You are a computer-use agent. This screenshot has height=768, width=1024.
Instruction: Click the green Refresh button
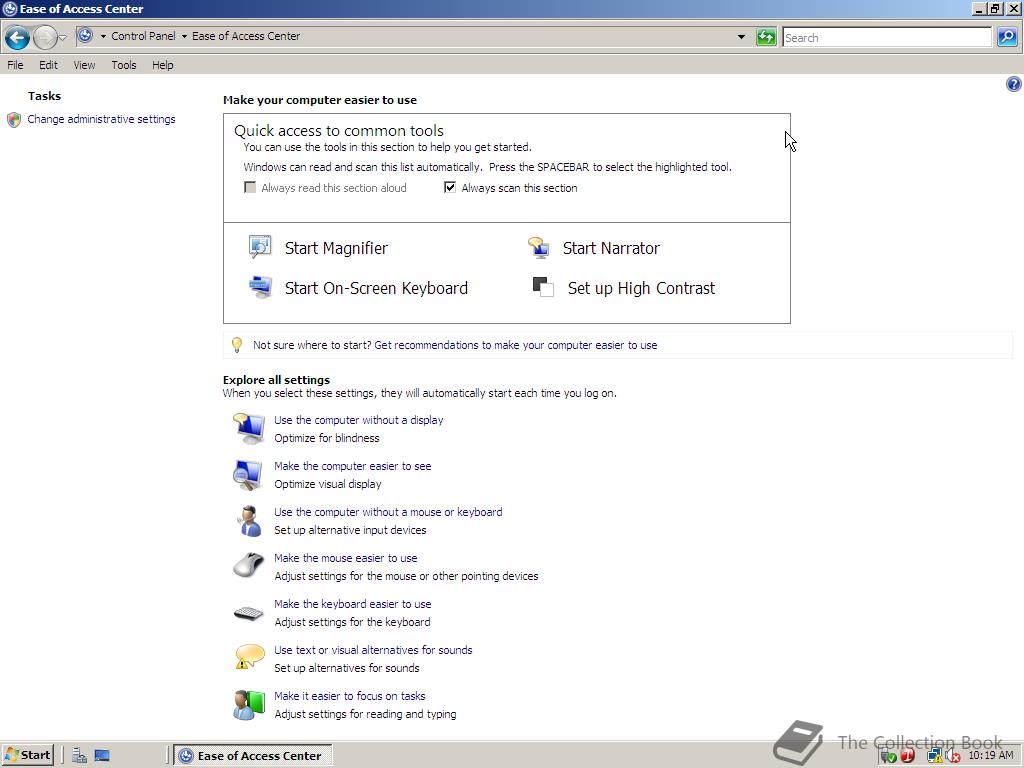click(765, 37)
